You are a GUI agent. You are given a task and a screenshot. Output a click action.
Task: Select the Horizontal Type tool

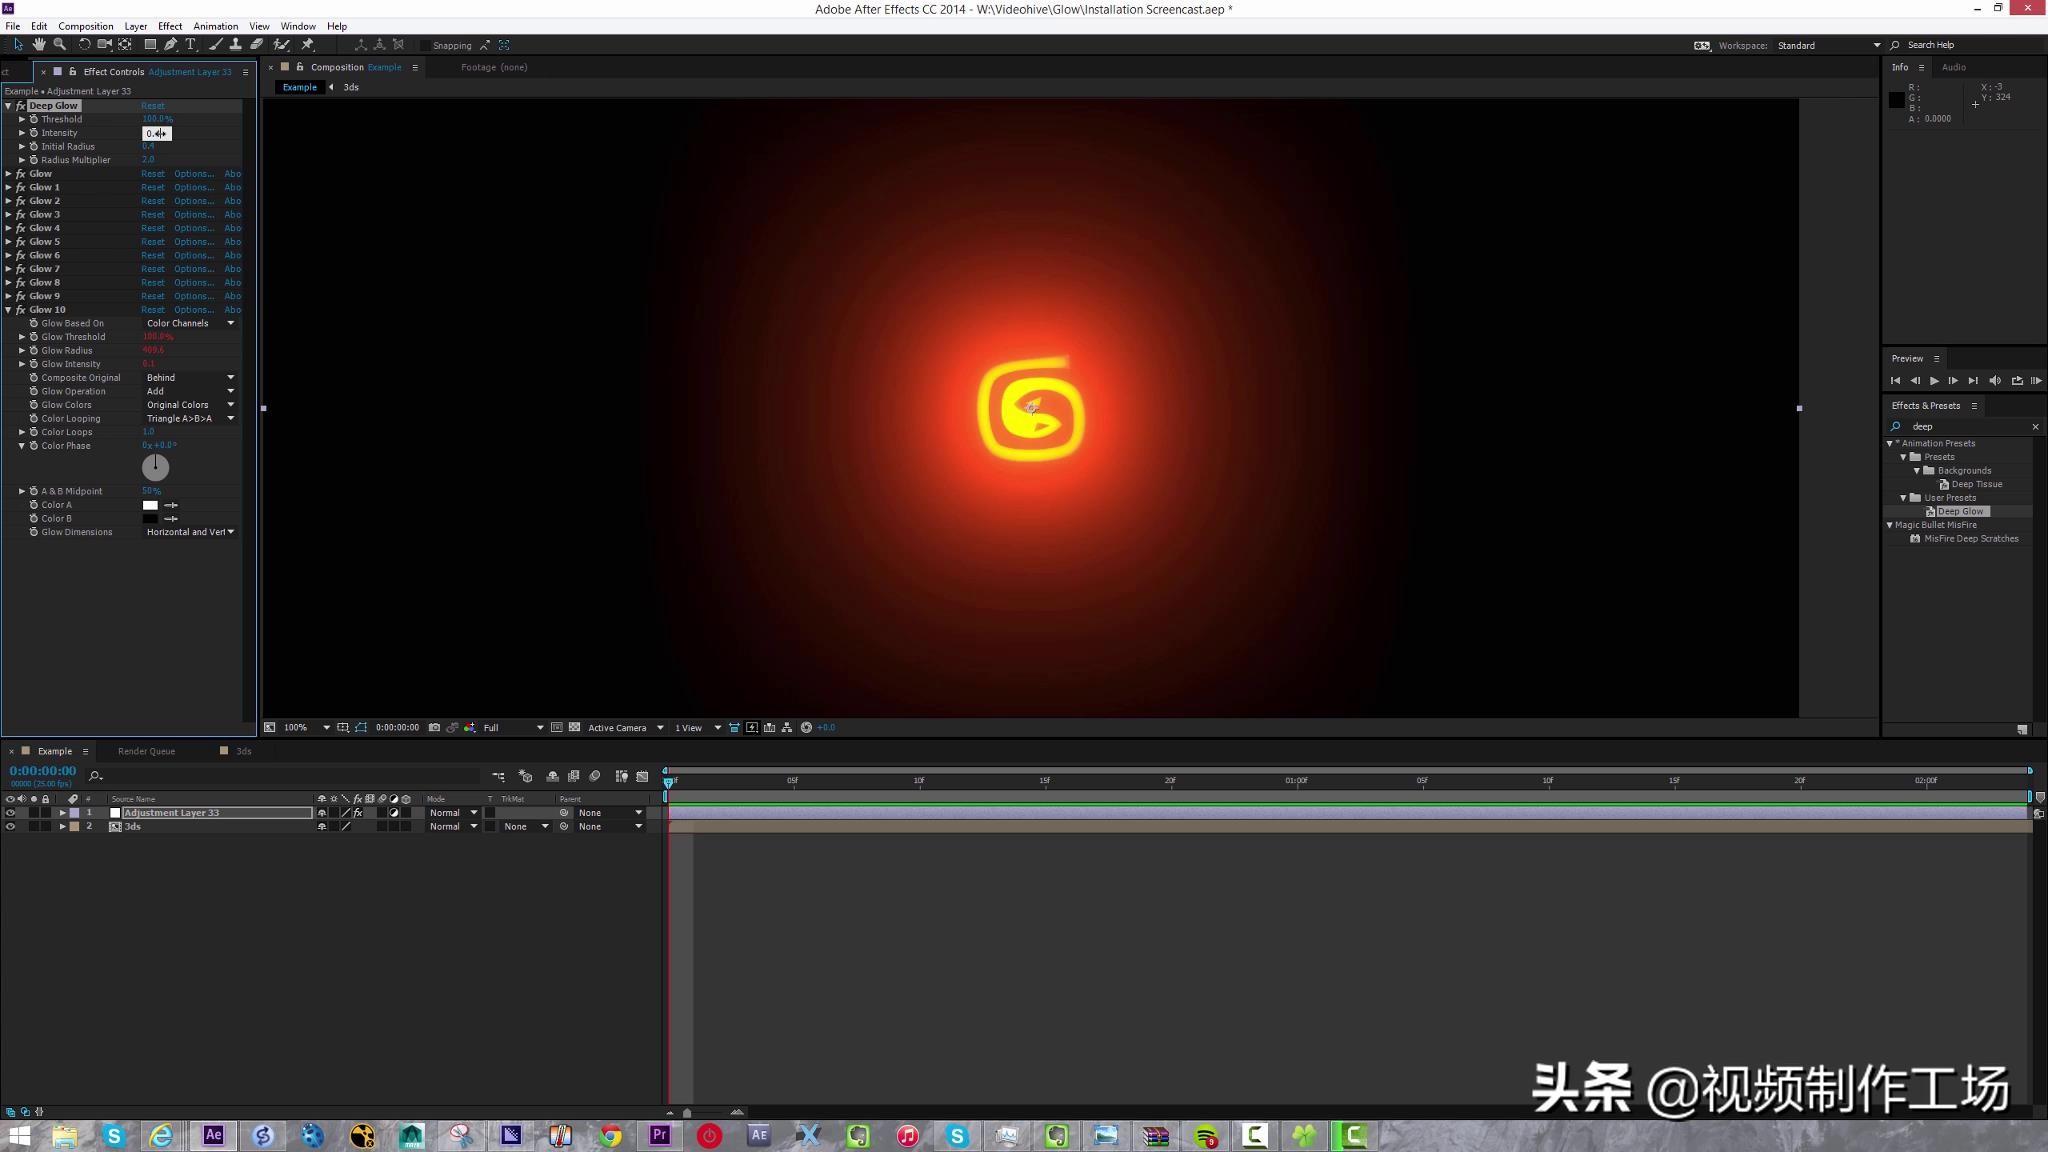pos(191,44)
